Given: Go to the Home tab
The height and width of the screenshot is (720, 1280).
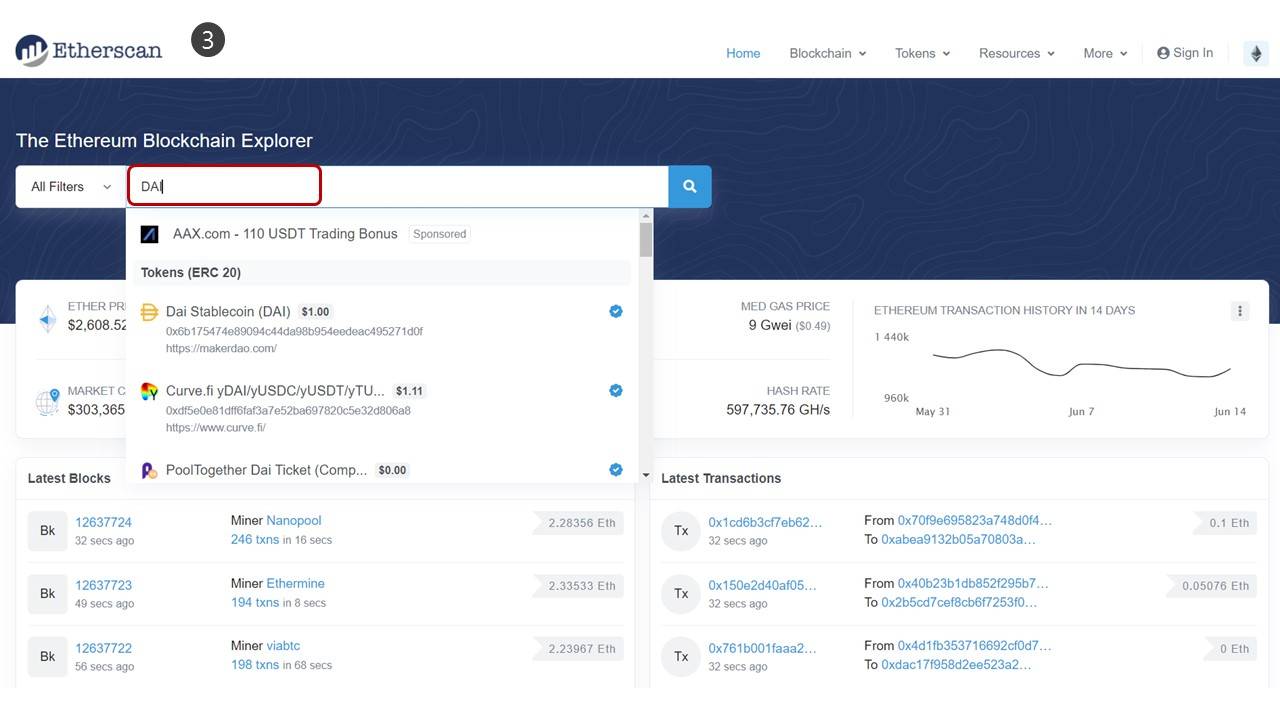Looking at the screenshot, I should click(743, 53).
